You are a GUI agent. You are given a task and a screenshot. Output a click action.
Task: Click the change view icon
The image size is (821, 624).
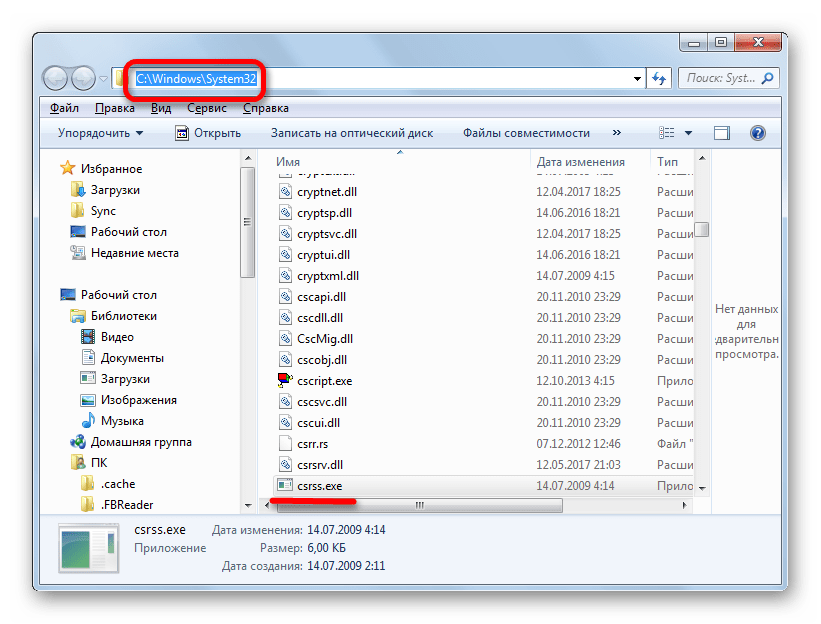tap(666, 133)
